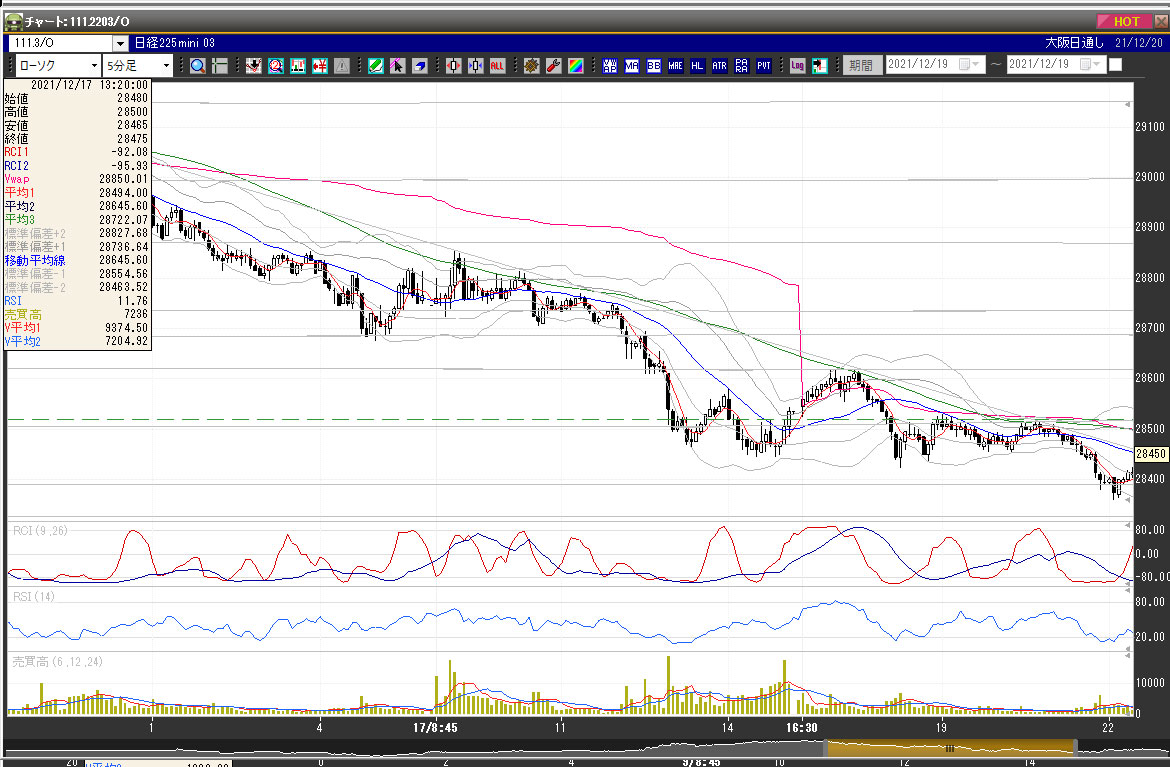
Task: Click the magnifier icon labeled 2
Action: pos(276,66)
